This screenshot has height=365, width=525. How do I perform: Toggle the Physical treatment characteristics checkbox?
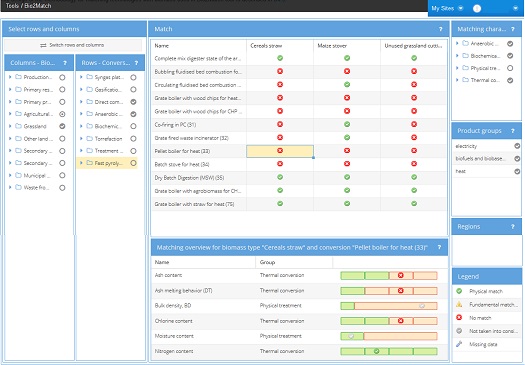[x=510, y=68]
